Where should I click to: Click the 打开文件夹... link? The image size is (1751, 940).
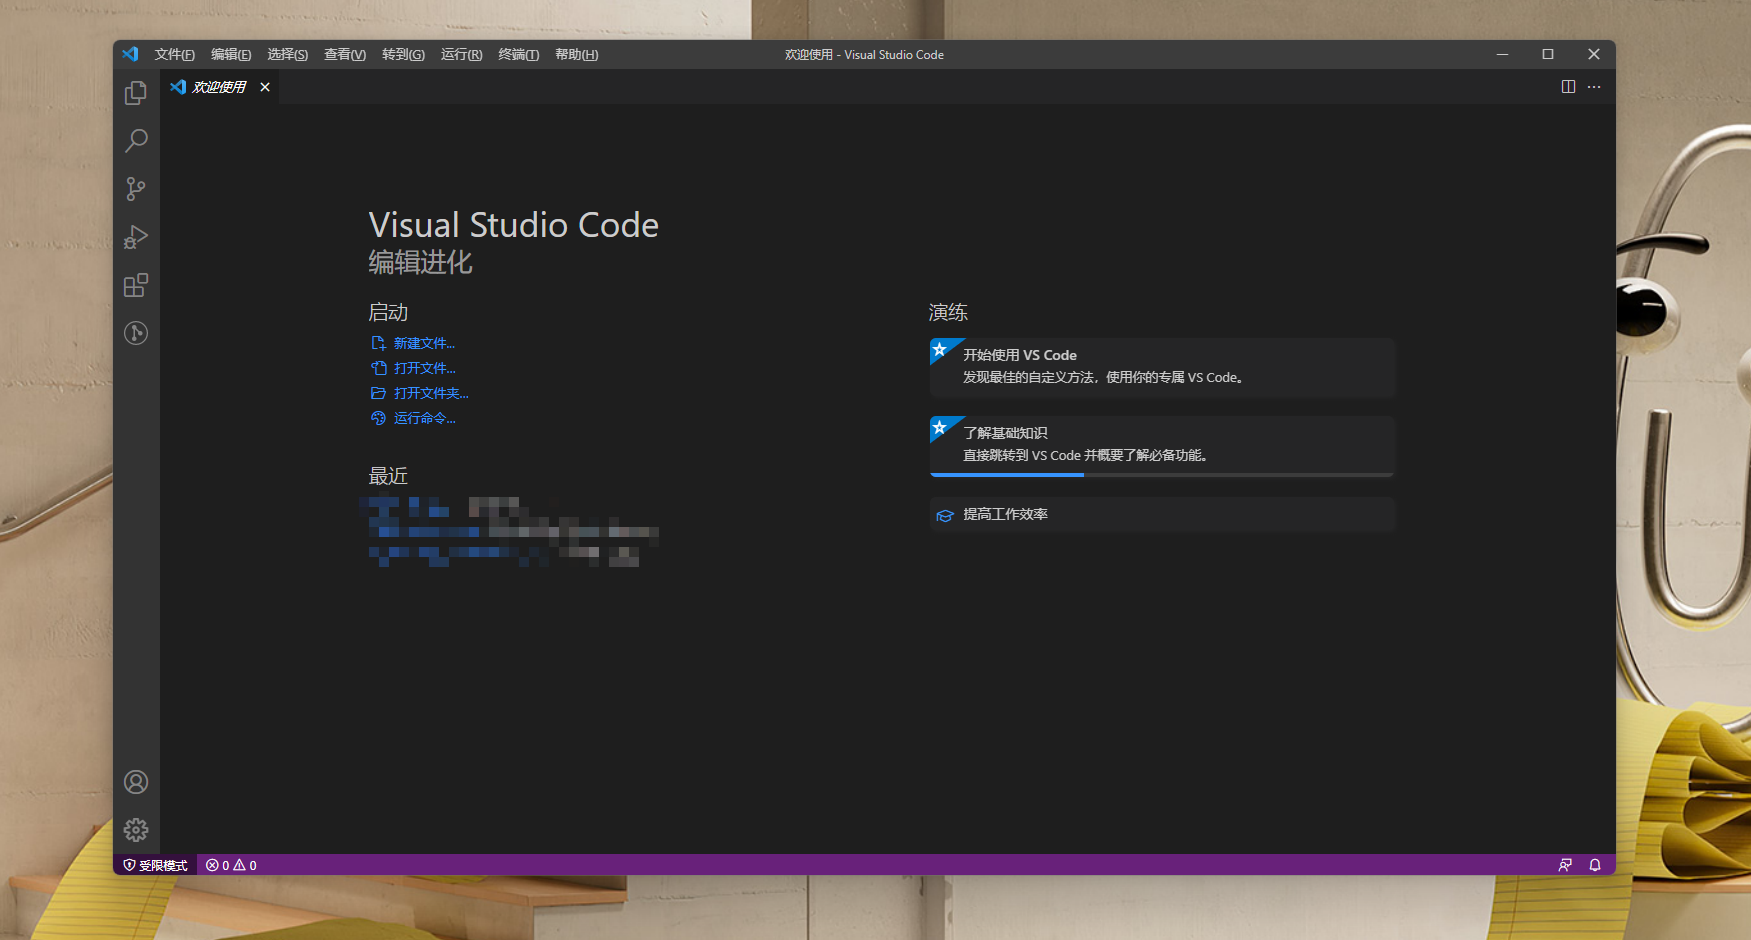click(x=420, y=393)
